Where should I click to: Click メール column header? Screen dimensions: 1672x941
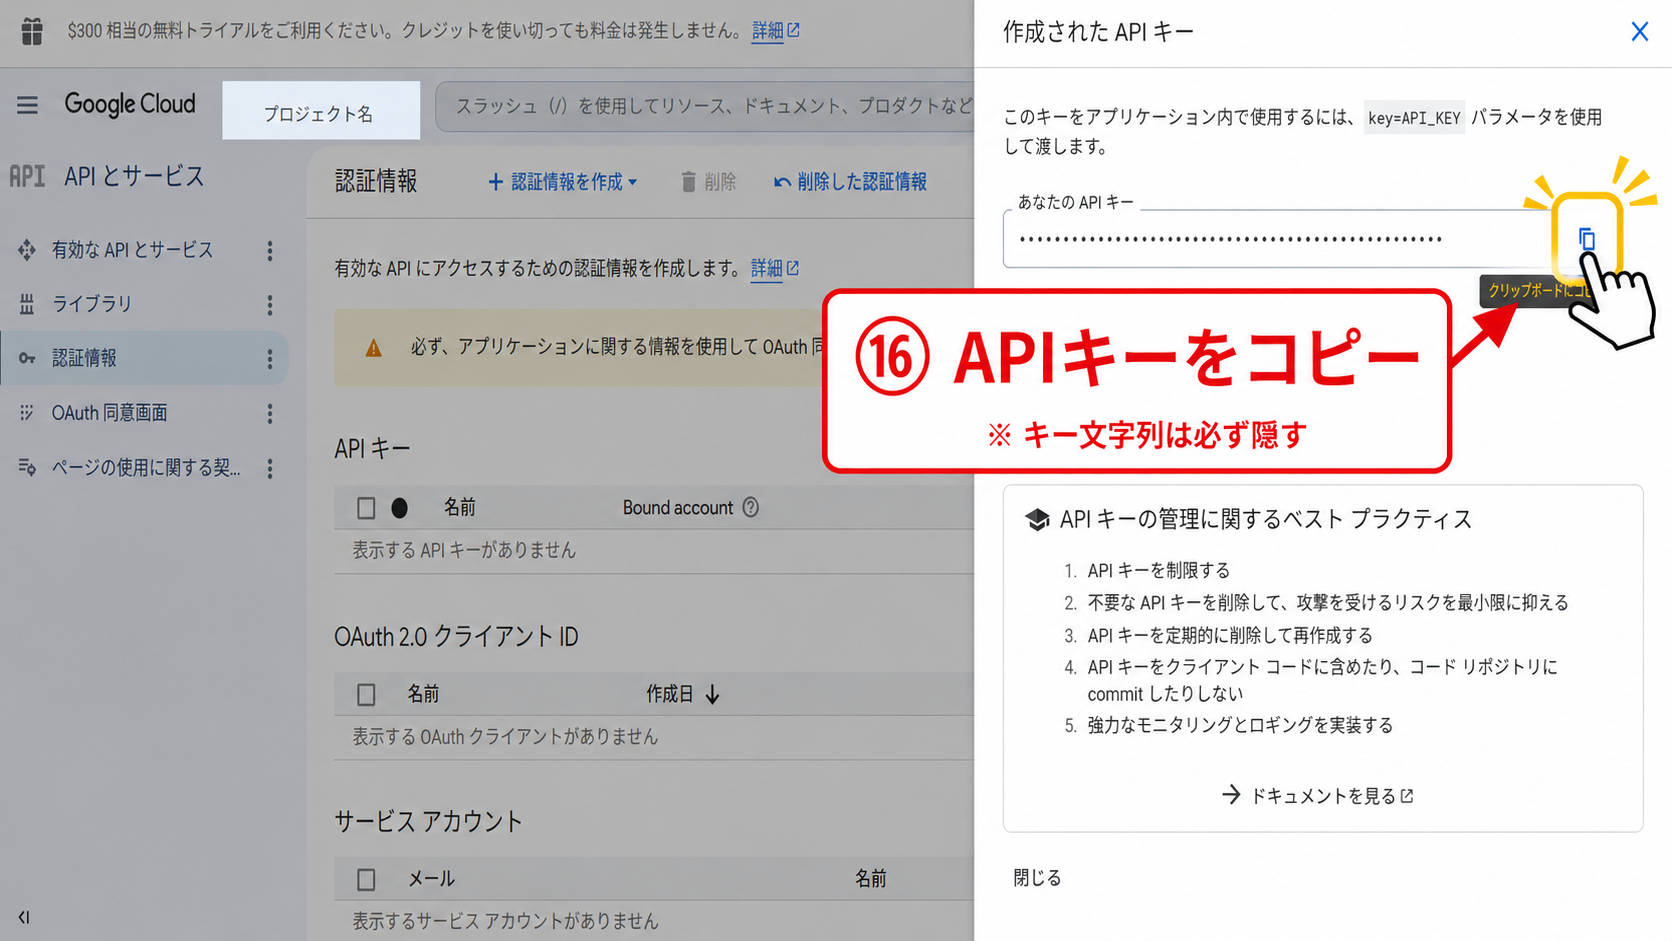pyautogui.click(x=431, y=879)
